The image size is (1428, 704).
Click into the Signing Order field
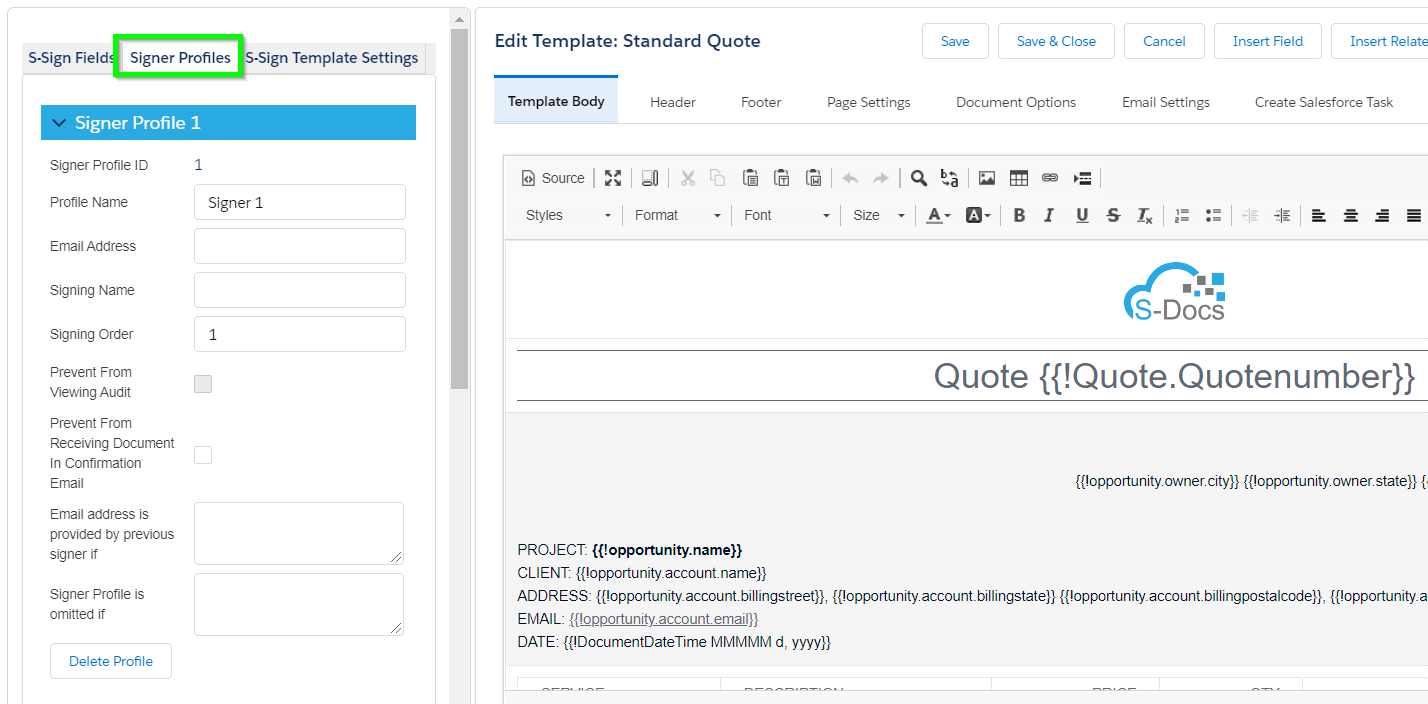pos(300,334)
